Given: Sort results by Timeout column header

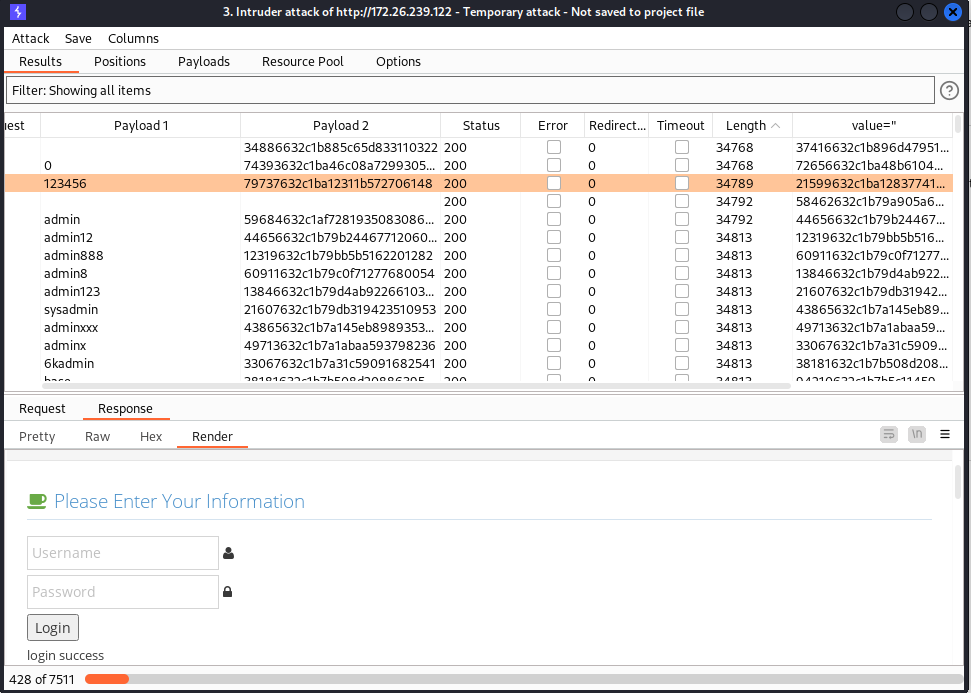Looking at the screenshot, I should pos(681,126).
